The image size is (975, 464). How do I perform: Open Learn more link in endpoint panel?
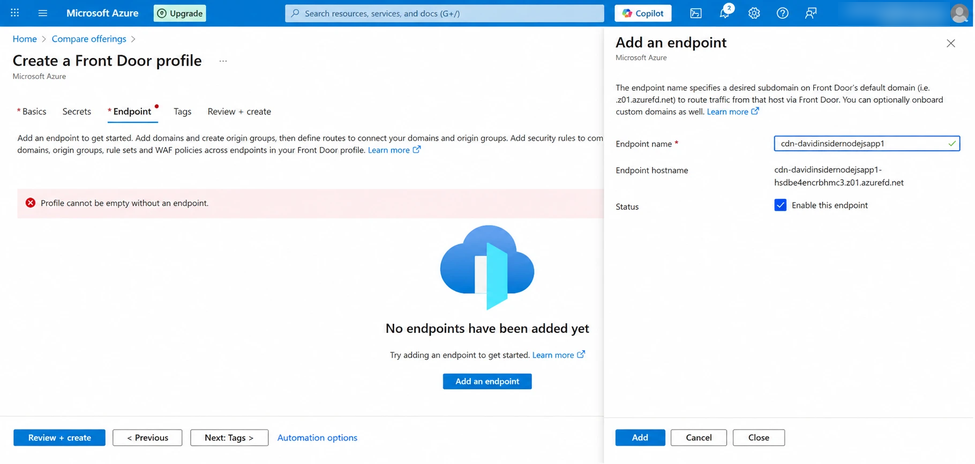tap(733, 111)
